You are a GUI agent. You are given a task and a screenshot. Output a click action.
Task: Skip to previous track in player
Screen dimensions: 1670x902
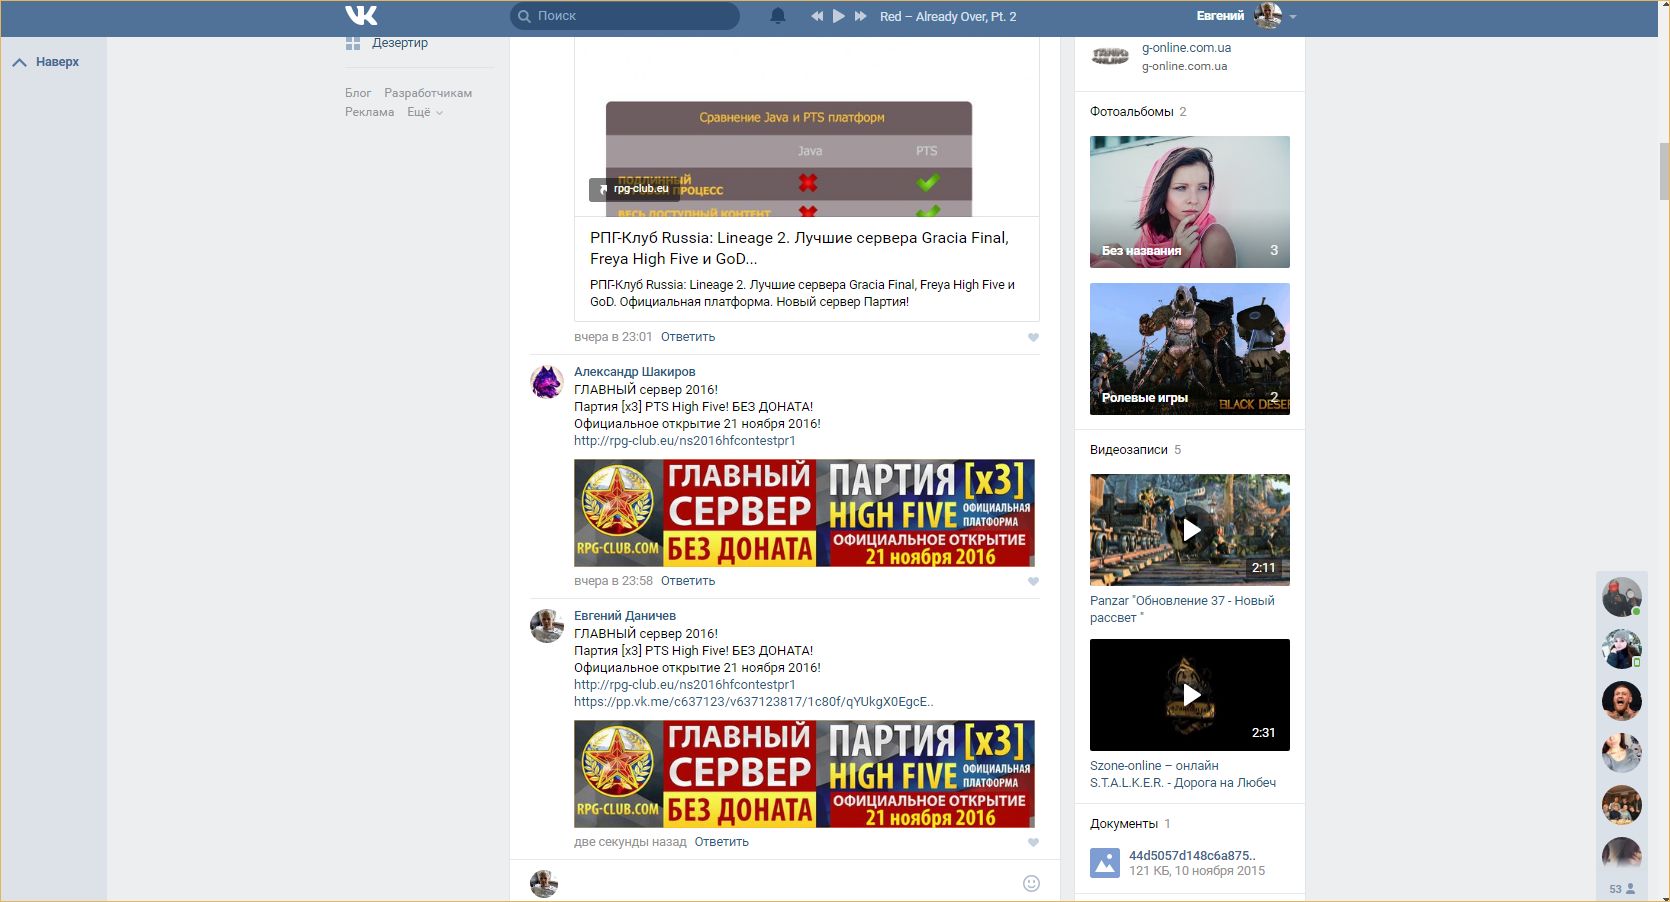(x=817, y=16)
